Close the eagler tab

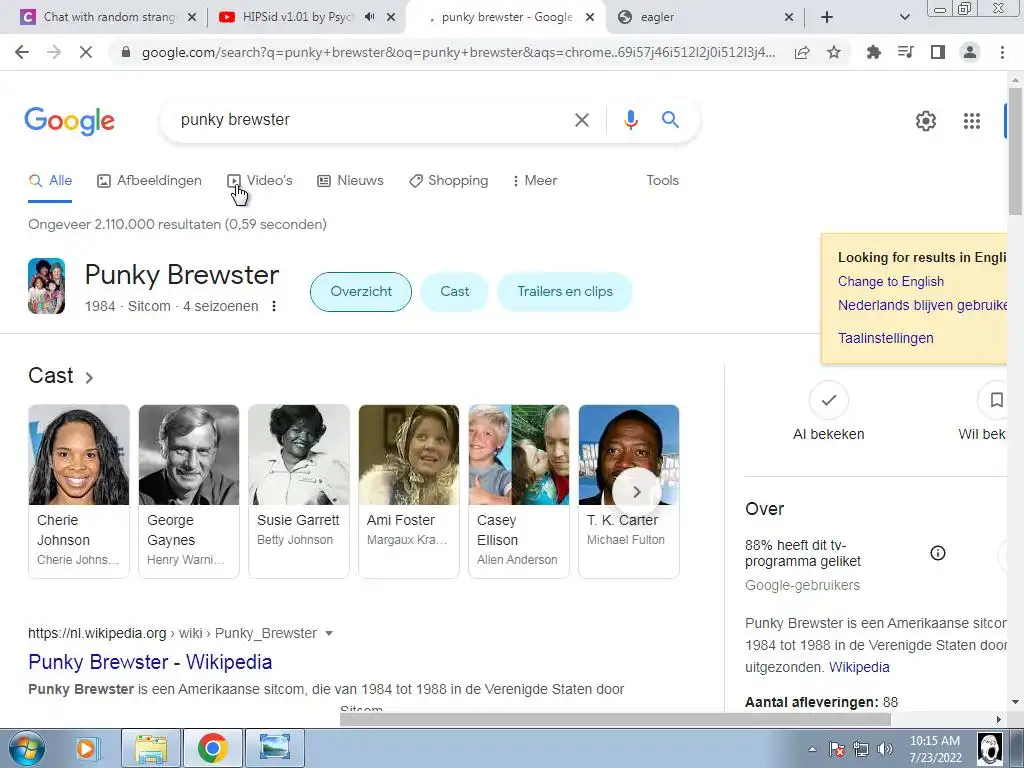(x=788, y=17)
